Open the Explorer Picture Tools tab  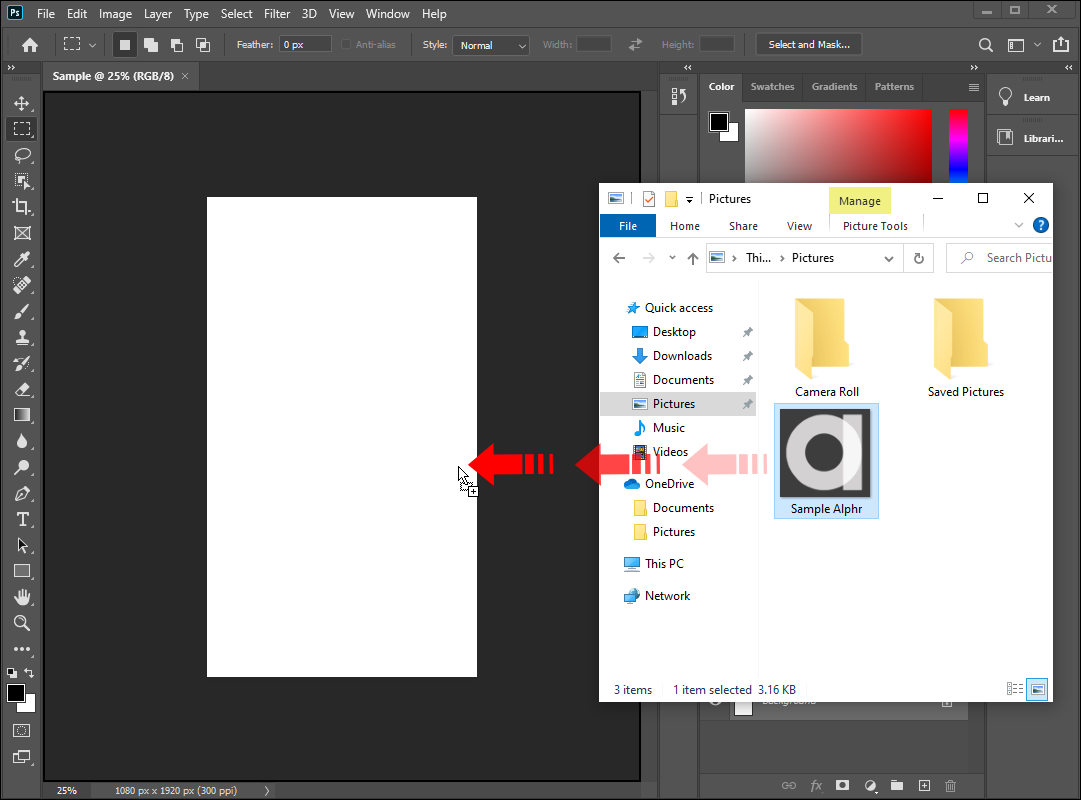pos(875,226)
